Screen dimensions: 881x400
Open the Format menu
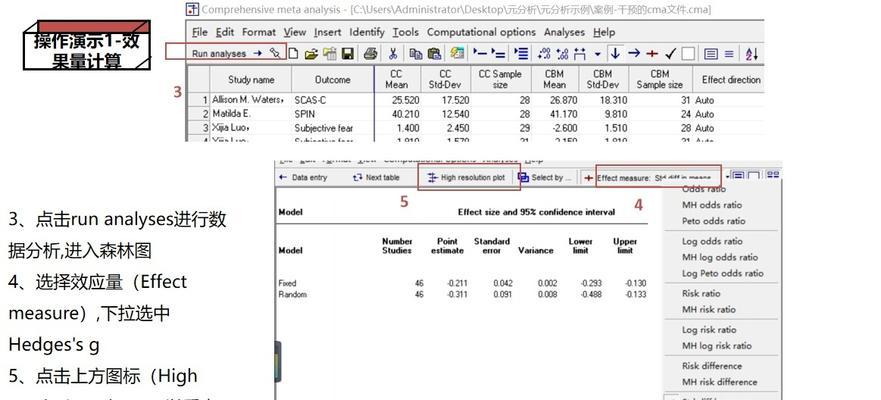[258, 32]
